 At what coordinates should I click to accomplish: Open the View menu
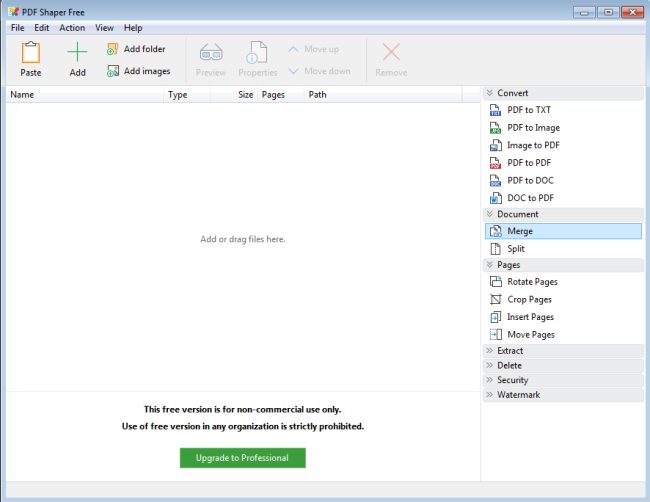pos(104,28)
